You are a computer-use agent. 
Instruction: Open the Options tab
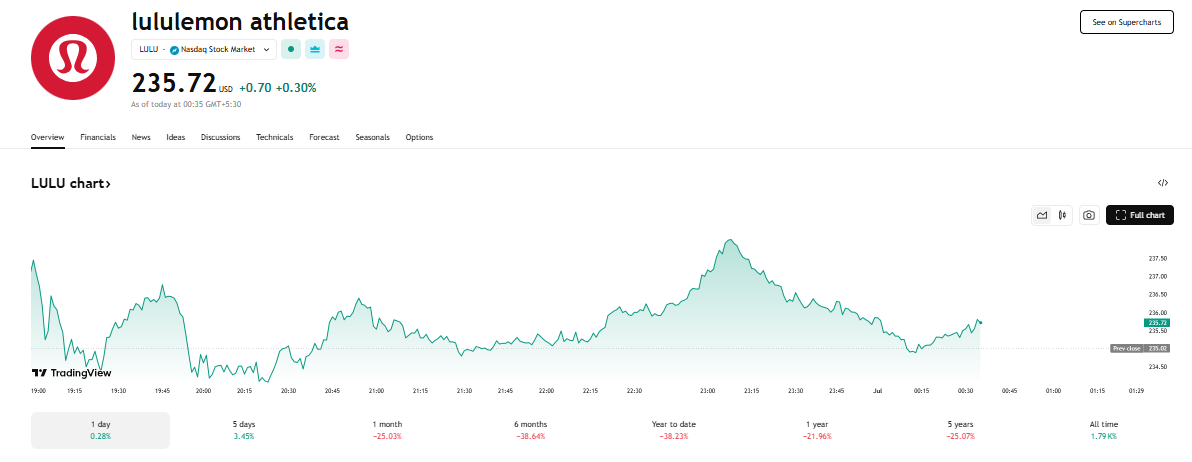pos(419,138)
